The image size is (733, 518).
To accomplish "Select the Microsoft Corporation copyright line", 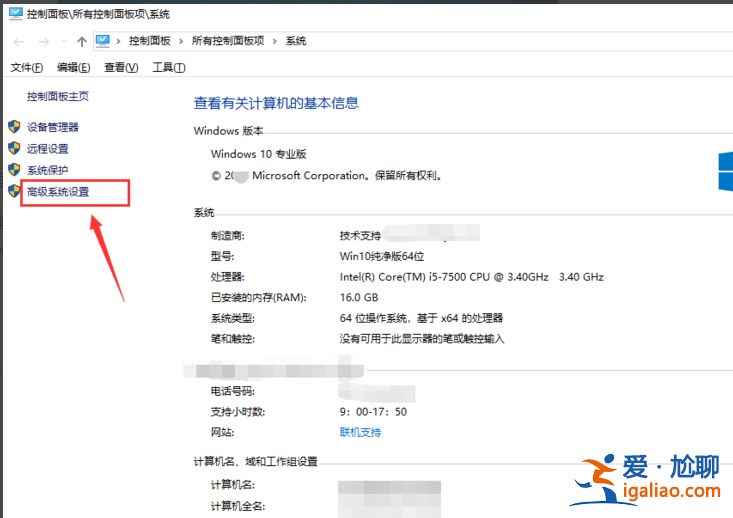I will pos(326,176).
